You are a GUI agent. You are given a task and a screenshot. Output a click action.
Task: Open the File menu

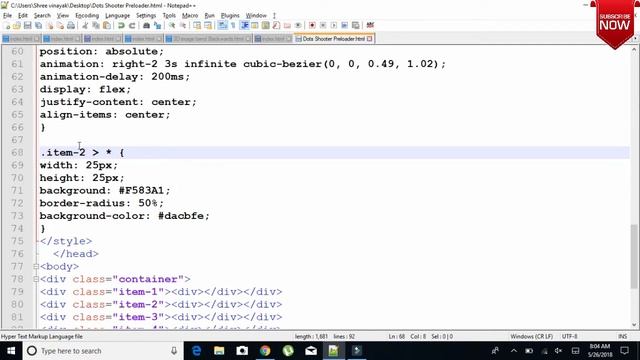pyautogui.click(x=7, y=16)
